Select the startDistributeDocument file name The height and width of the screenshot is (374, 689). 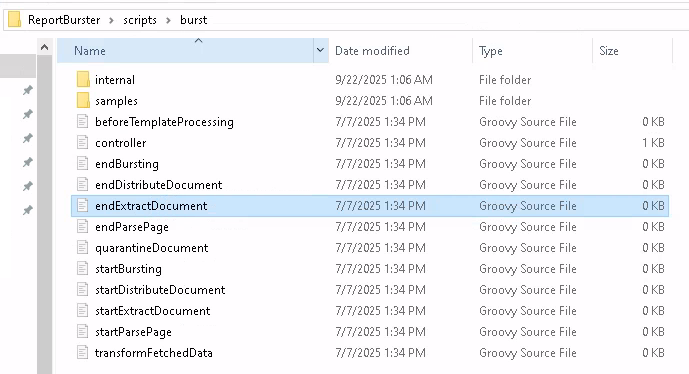pyautogui.click(x=160, y=290)
